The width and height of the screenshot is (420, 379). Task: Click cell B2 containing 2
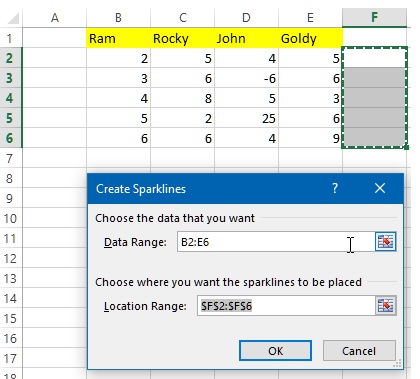(118, 58)
